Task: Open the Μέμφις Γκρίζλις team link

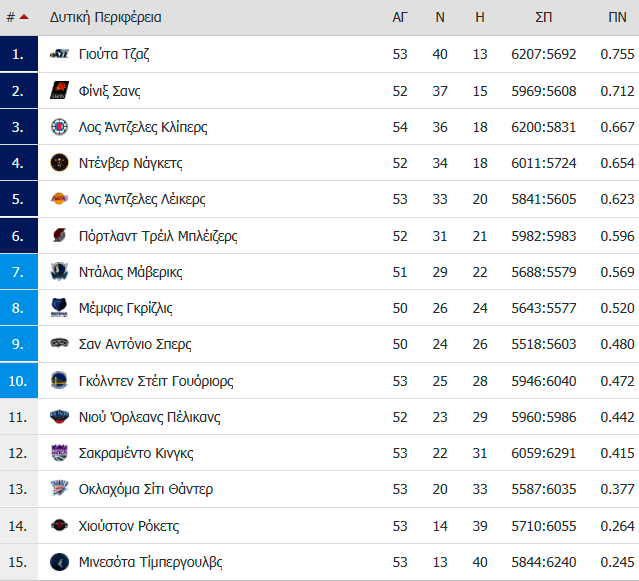Action: (126, 308)
